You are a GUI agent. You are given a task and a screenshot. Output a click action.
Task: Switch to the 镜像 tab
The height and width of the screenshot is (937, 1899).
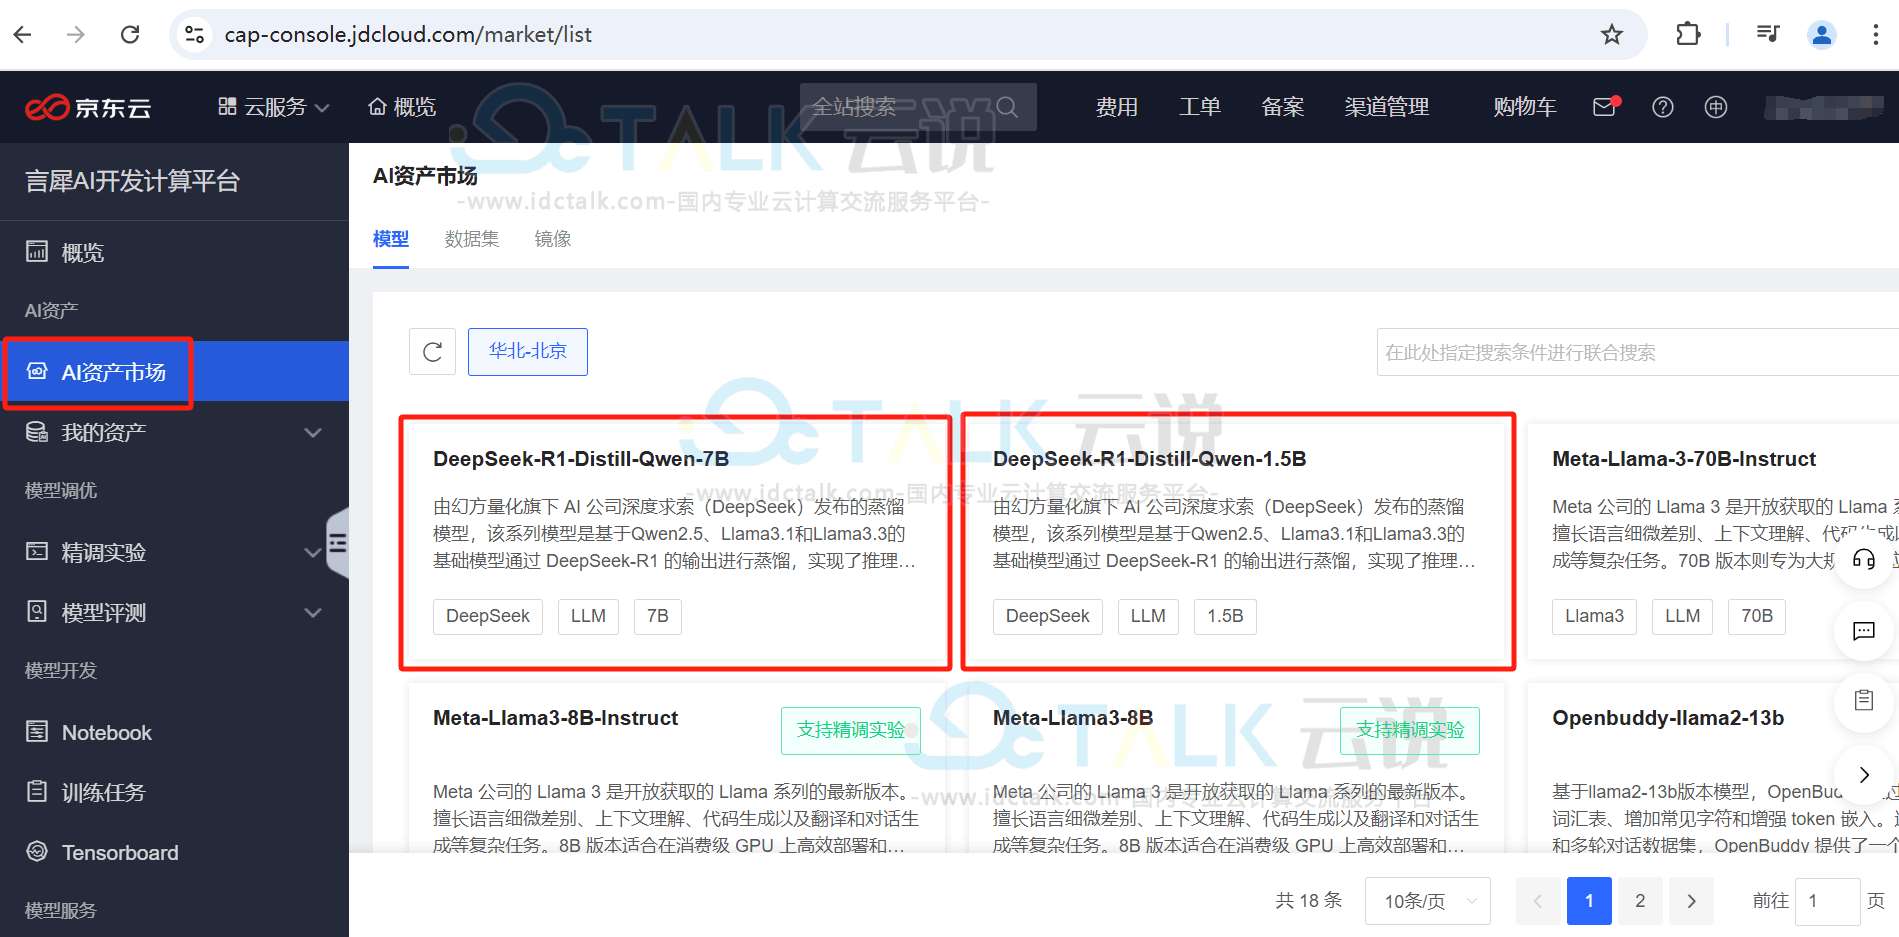coord(553,239)
